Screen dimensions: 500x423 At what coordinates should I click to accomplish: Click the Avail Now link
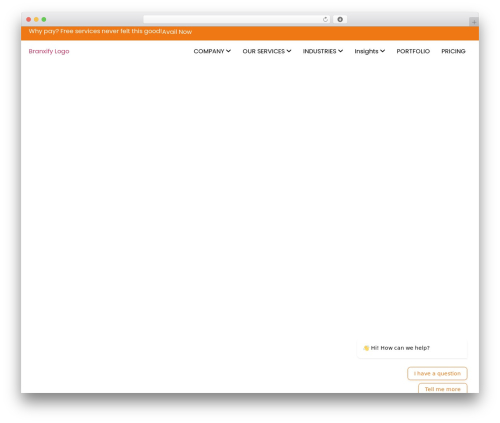[x=177, y=32]
